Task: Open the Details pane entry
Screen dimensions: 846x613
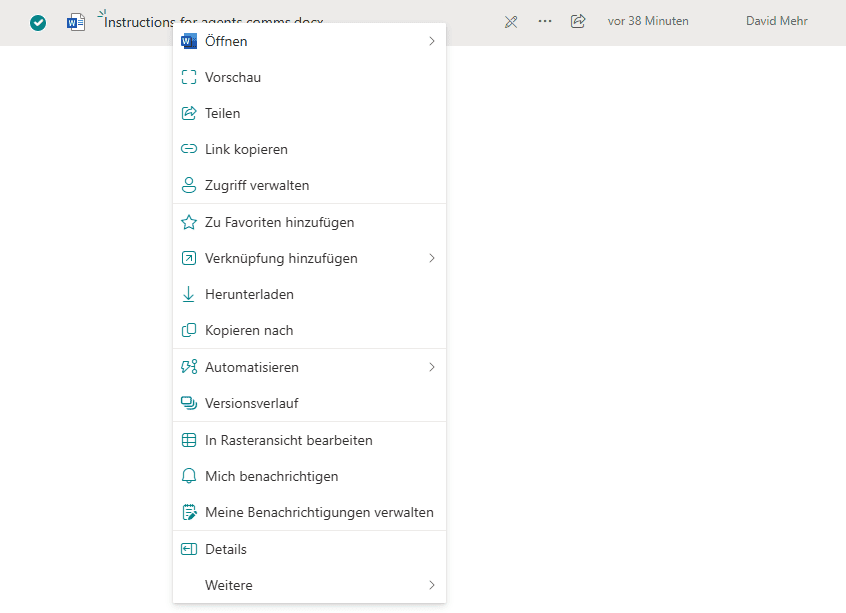Action: (226, 549)
